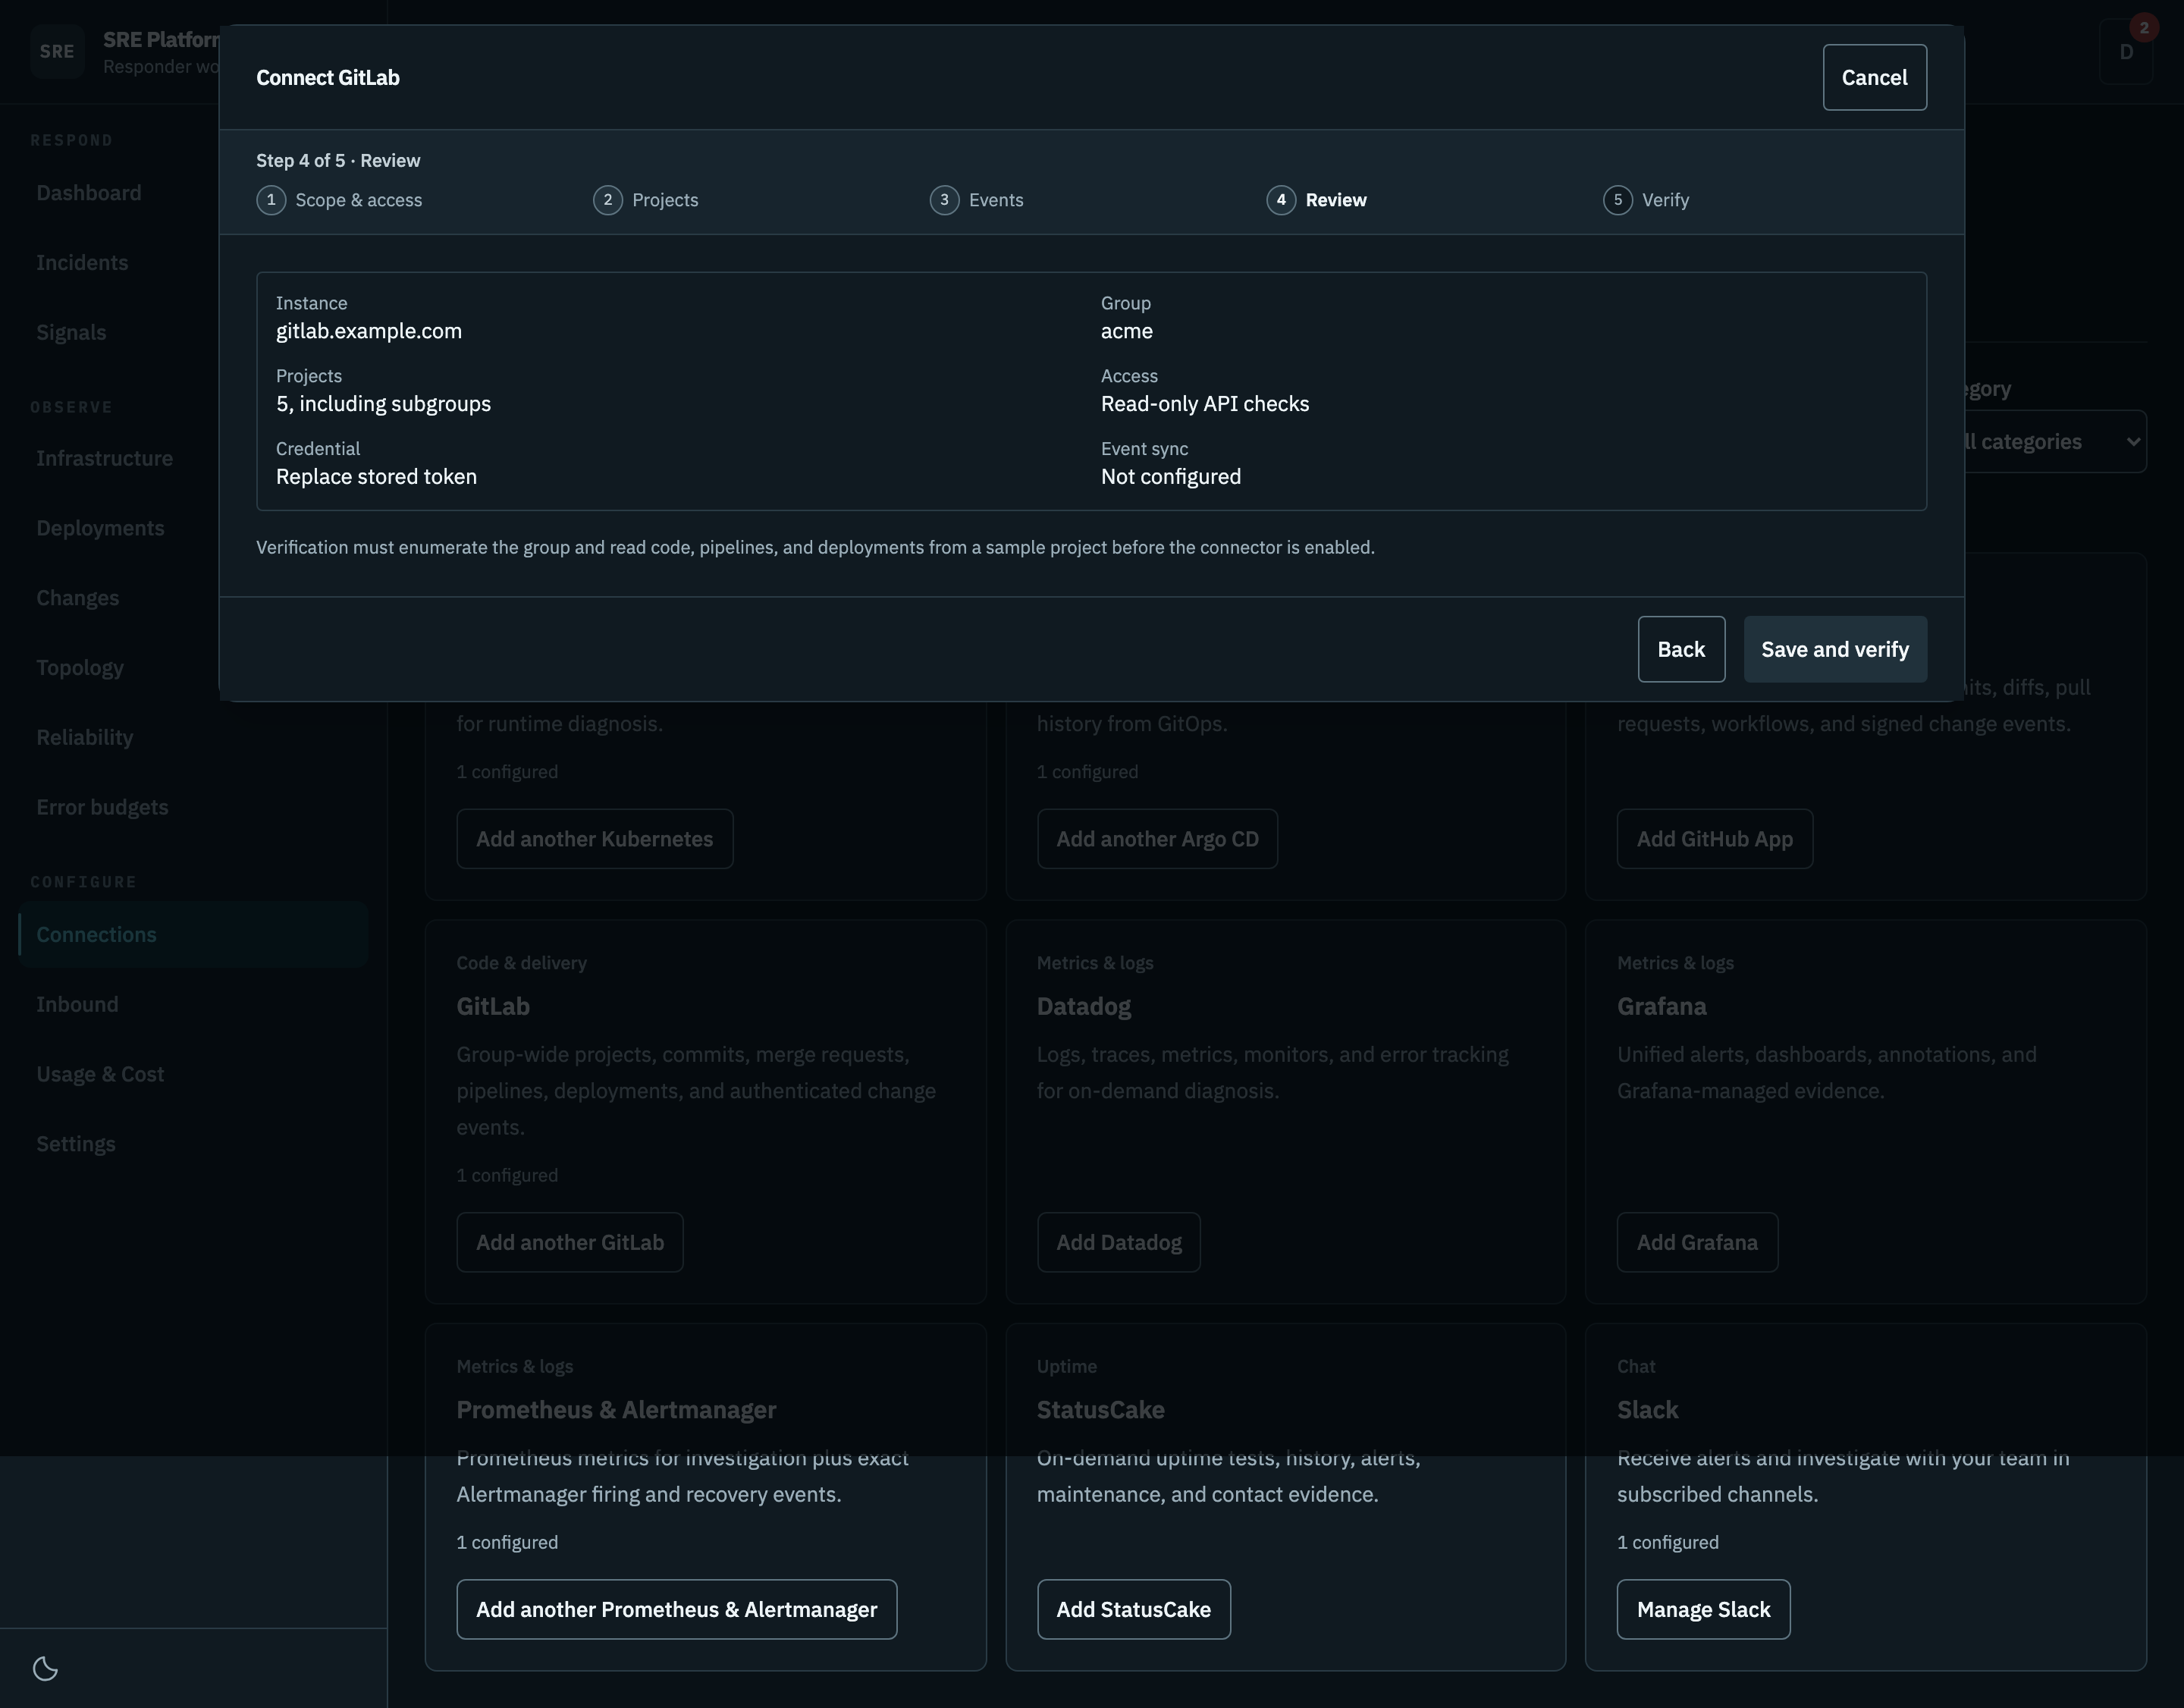Go Back in the GitLab wizard
This screenshot has width=2184, height=1708.
click(1681, 649)
